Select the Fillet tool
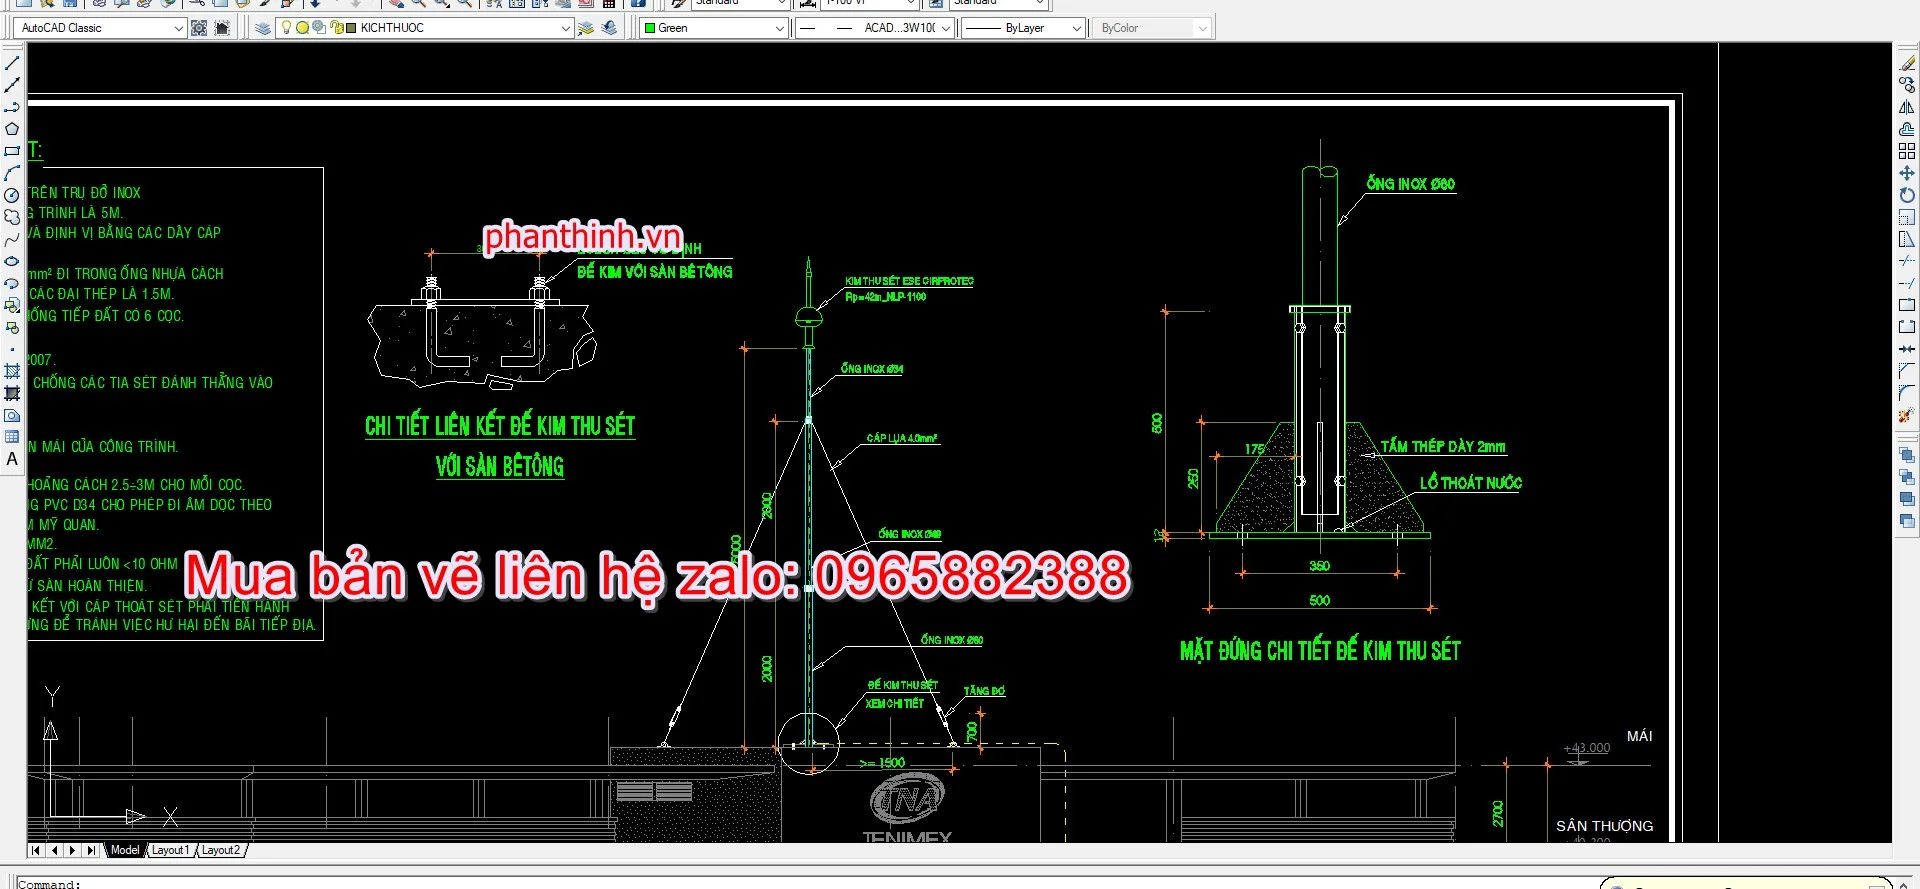 [1907, 393]
